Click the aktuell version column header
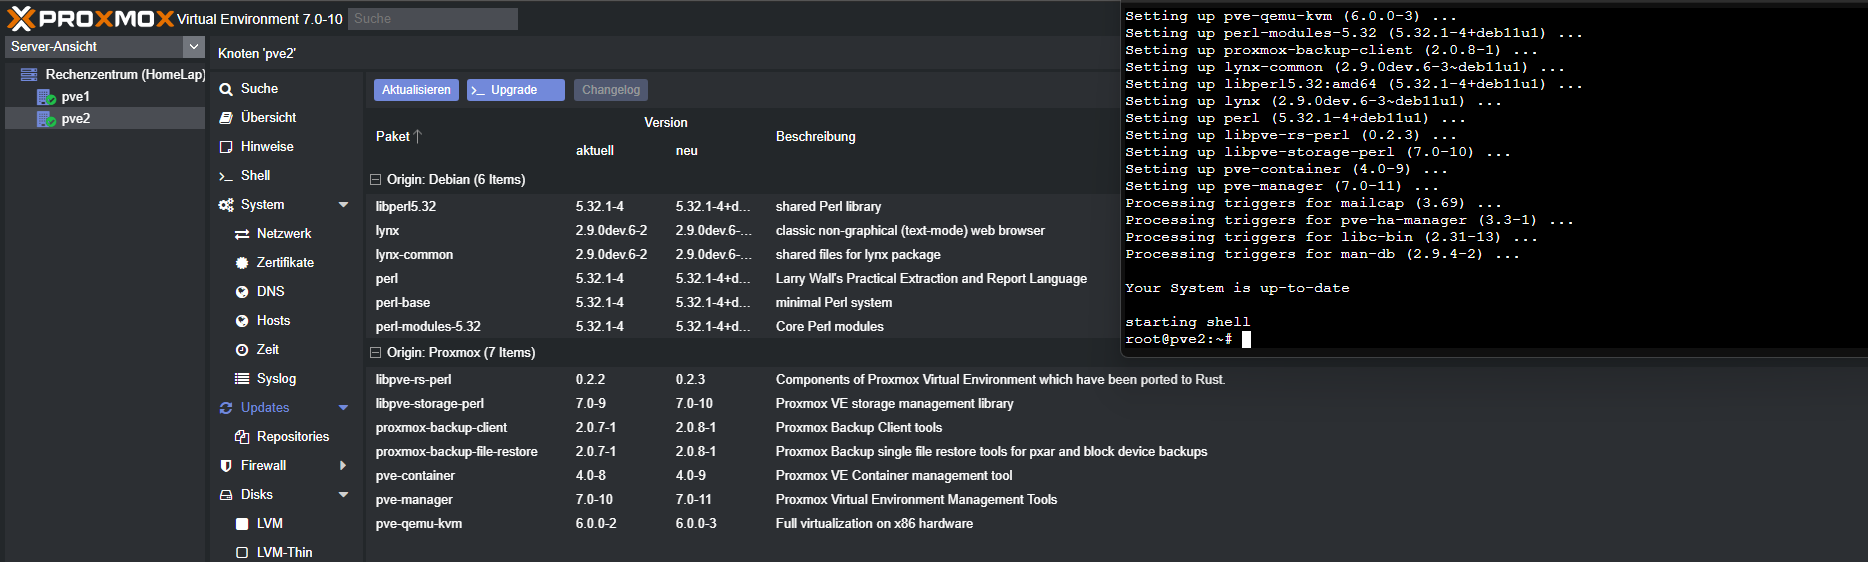This screenshot has height=562, width=1868. point(595,150)
